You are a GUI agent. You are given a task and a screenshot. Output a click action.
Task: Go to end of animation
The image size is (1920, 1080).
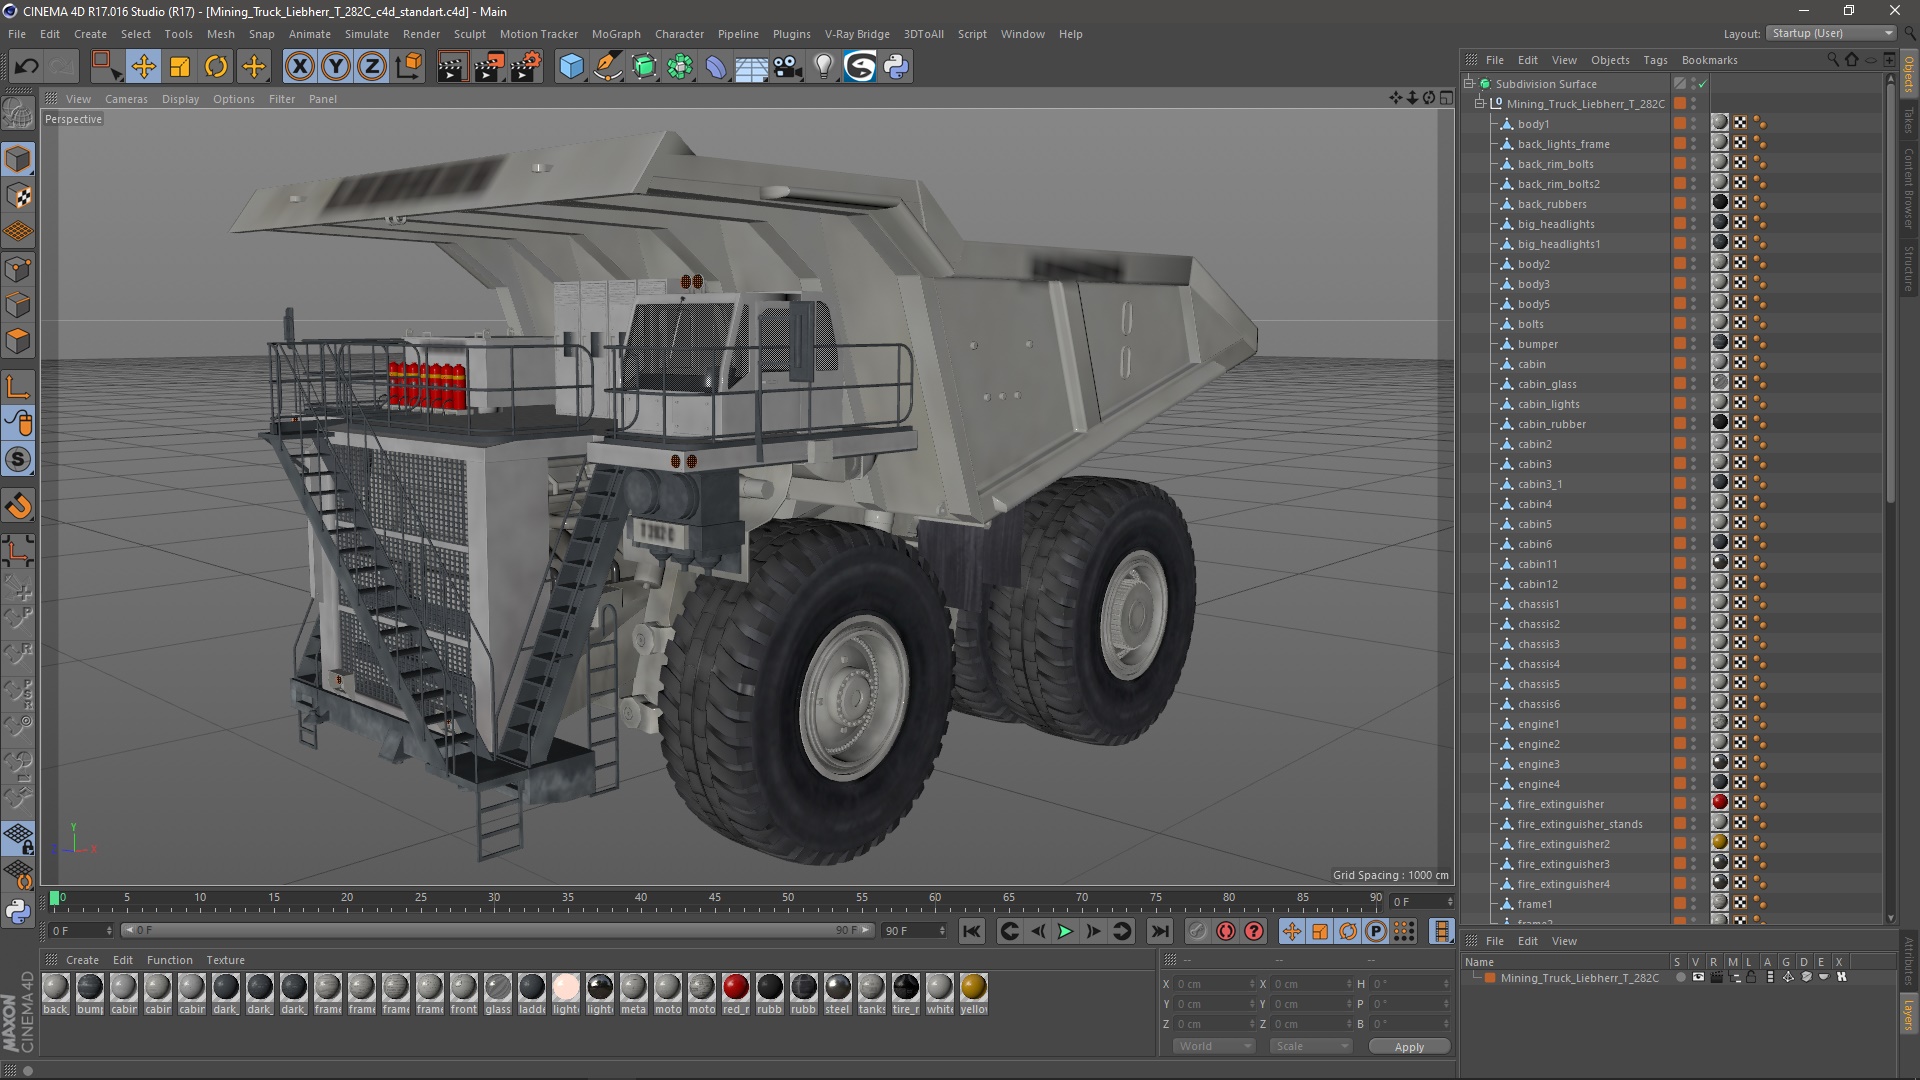[1159, 931]
